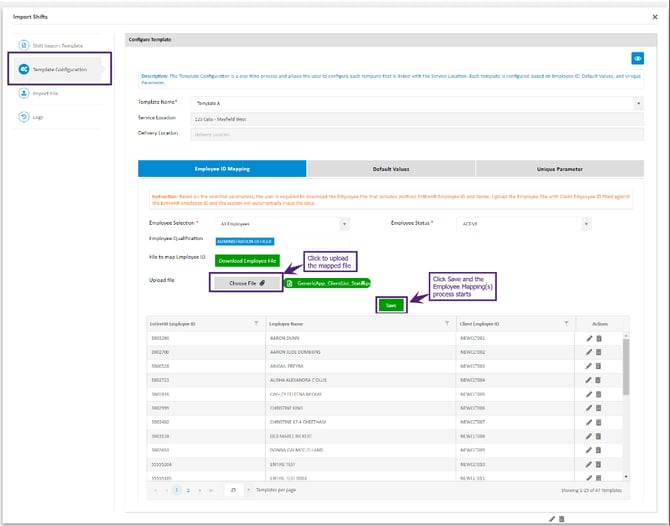Switch to Default Values tab
670x526 pixels.
point(391,169)
